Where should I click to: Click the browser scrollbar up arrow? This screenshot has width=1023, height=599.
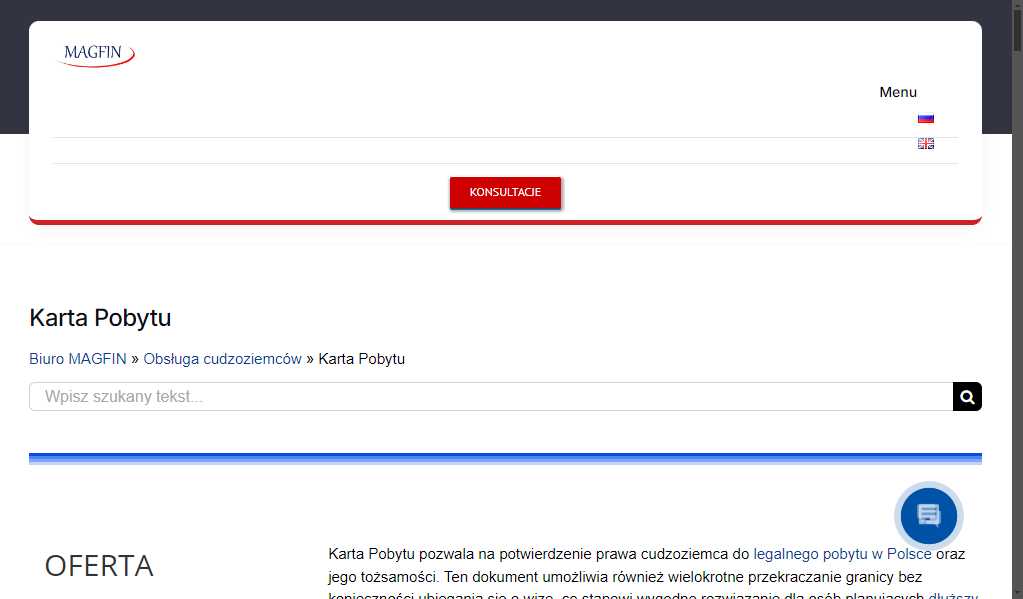[1016, 6]
